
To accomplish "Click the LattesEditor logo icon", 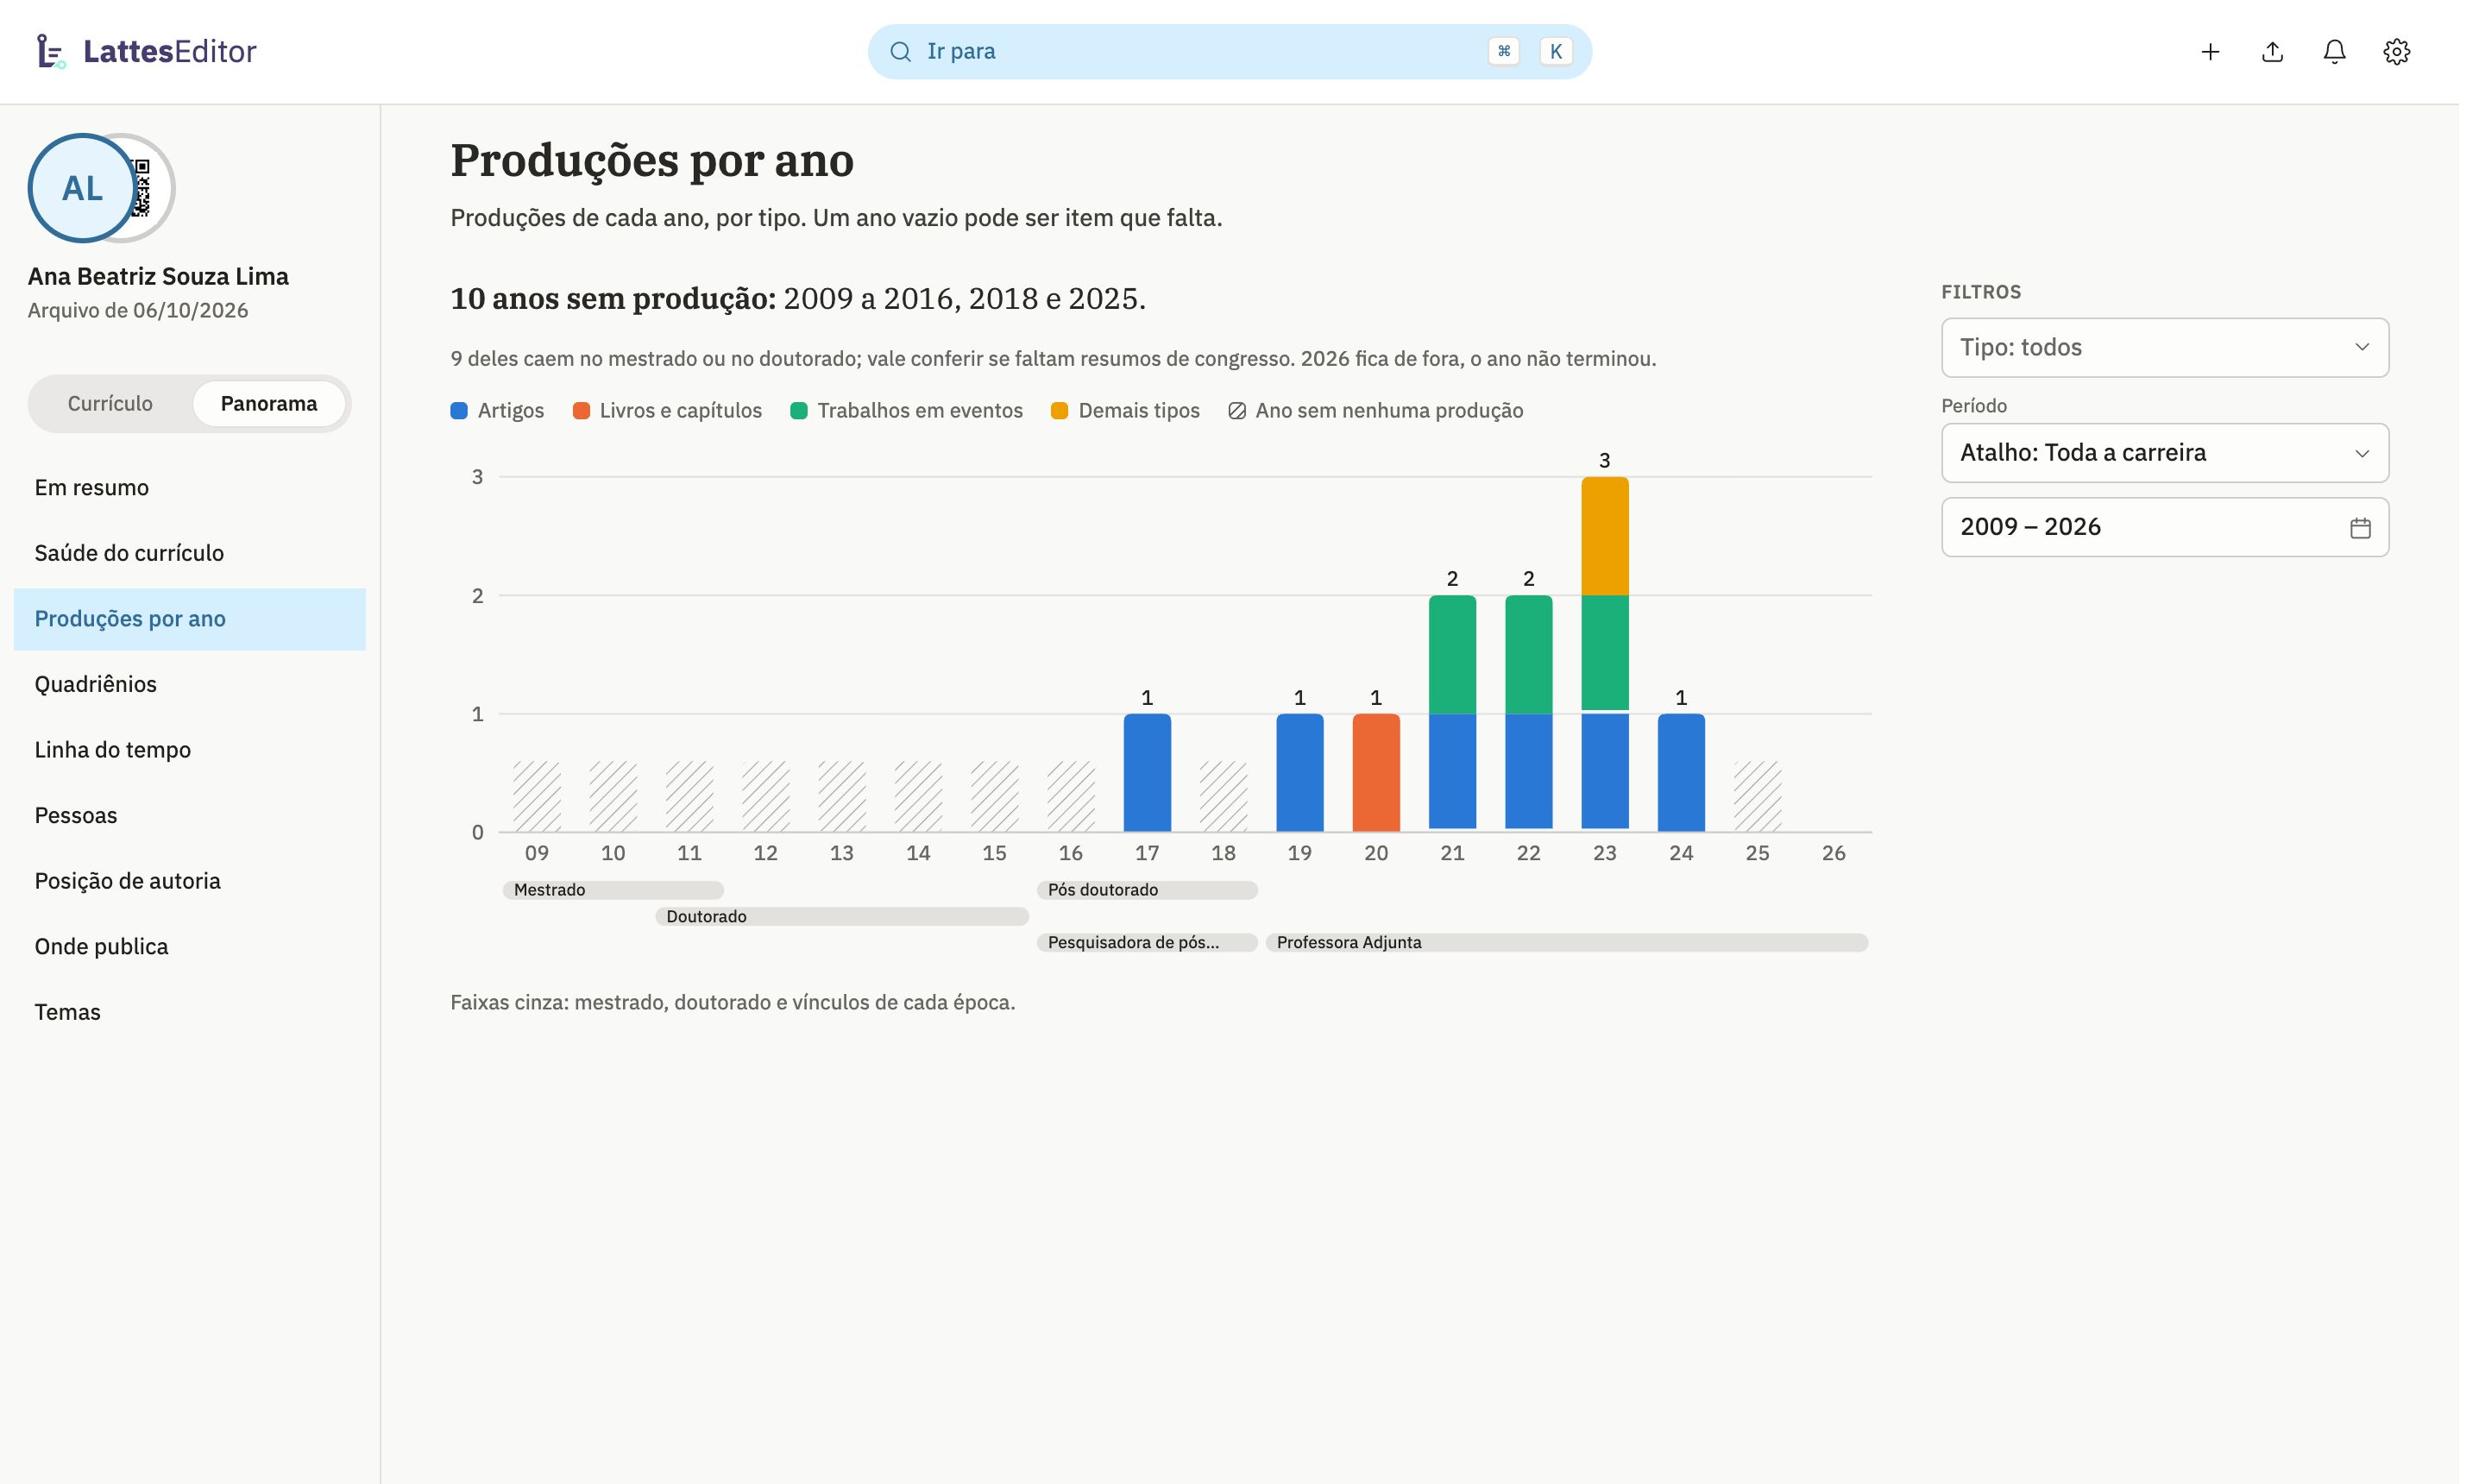I will (x=51, y=51).
